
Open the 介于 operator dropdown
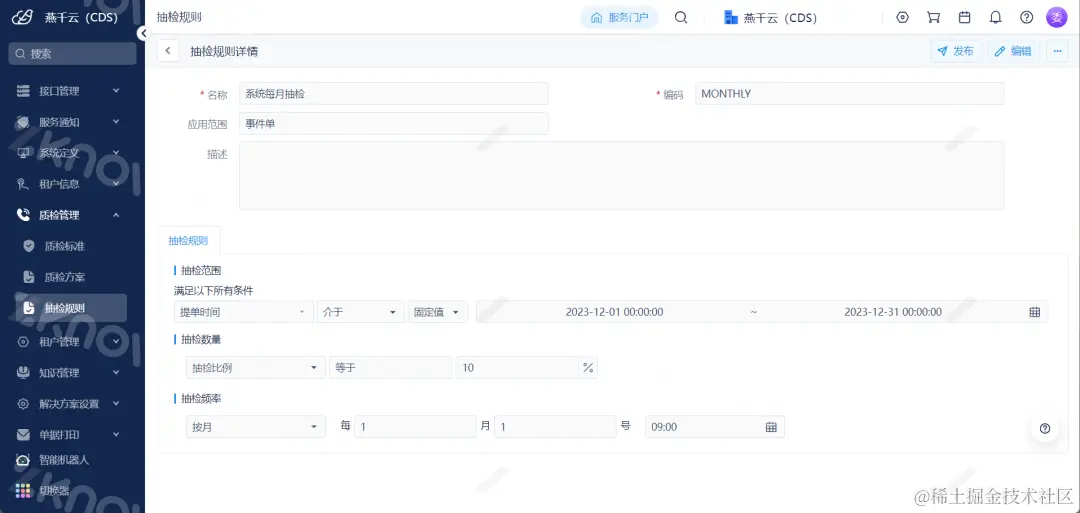click(x=361, y=312)
